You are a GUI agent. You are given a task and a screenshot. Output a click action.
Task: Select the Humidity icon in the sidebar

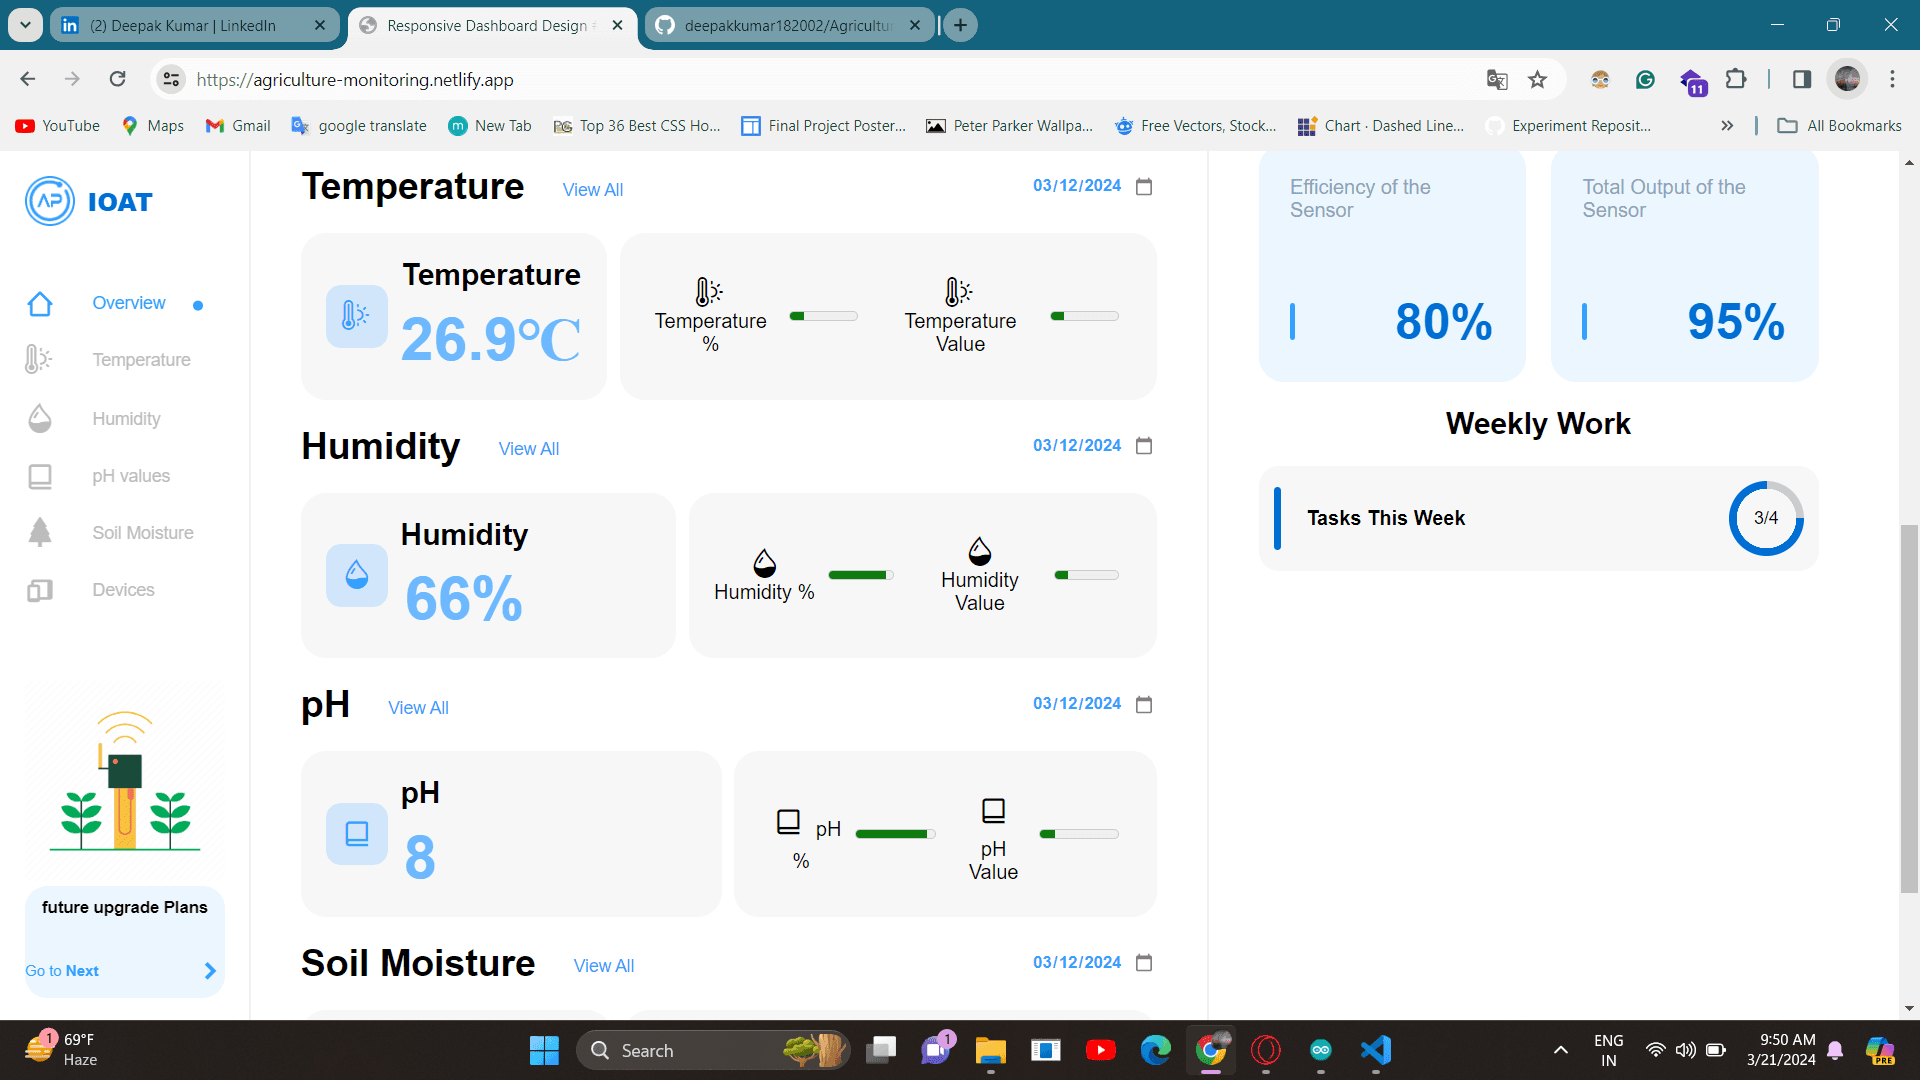click(x=40, y=418)
